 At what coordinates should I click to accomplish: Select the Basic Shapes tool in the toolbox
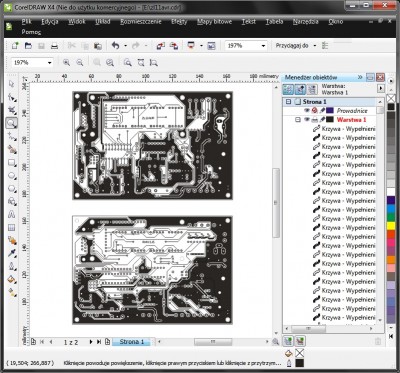click(x=12, y=201)
